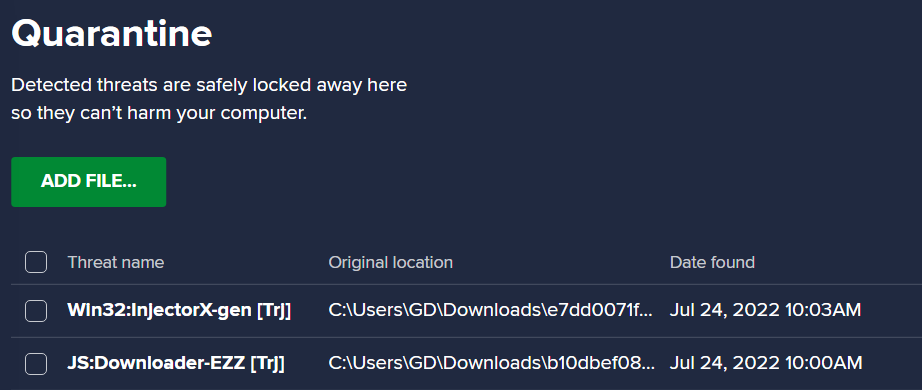This screenshot has width=922, height=390.
Task: Tick the select-all checkbox beside Threat name
Action: [36, 262]
